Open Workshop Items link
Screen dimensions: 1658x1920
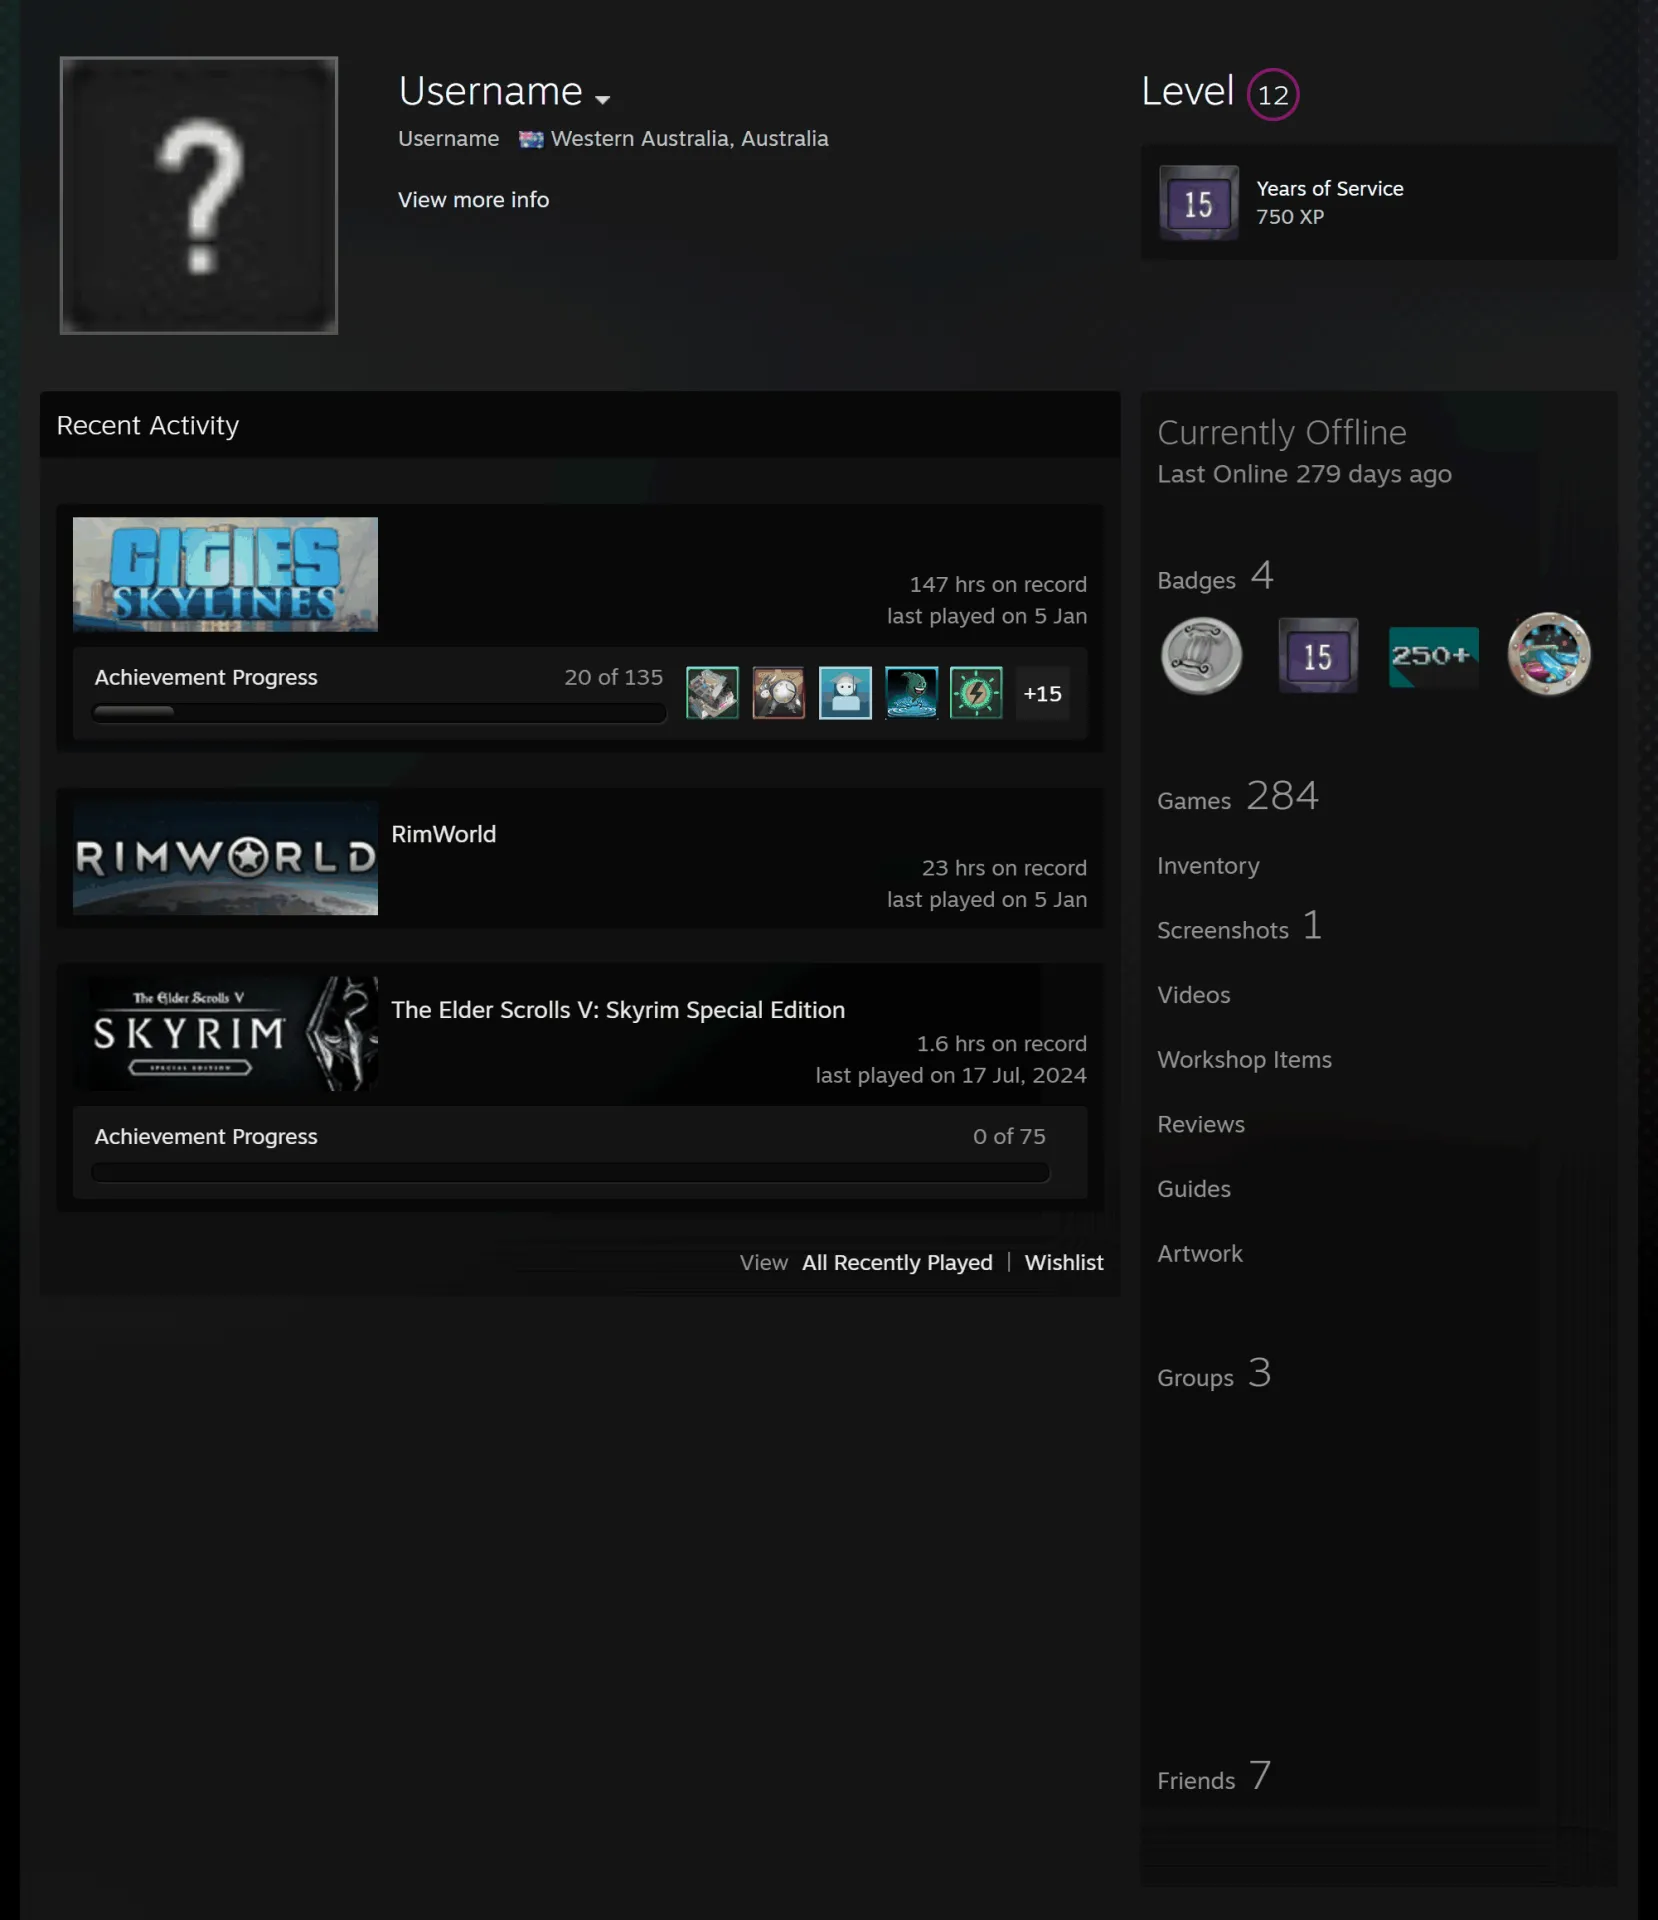coord(1244,1060)
